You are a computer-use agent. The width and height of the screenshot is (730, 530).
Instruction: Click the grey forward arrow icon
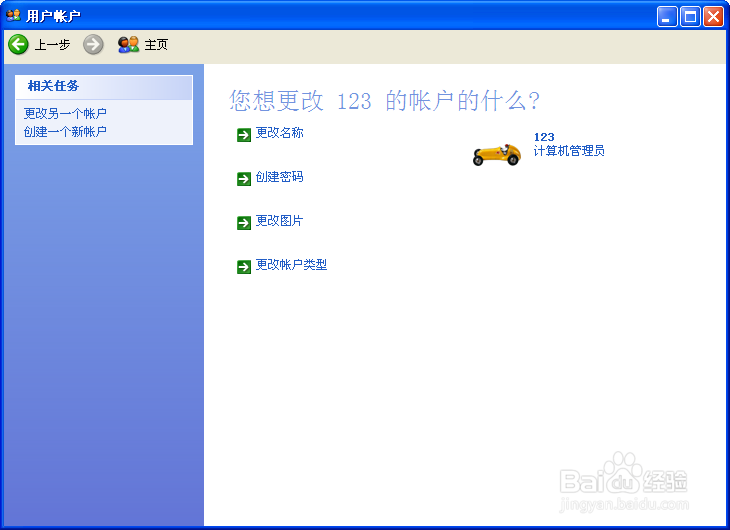click(93, 45)
